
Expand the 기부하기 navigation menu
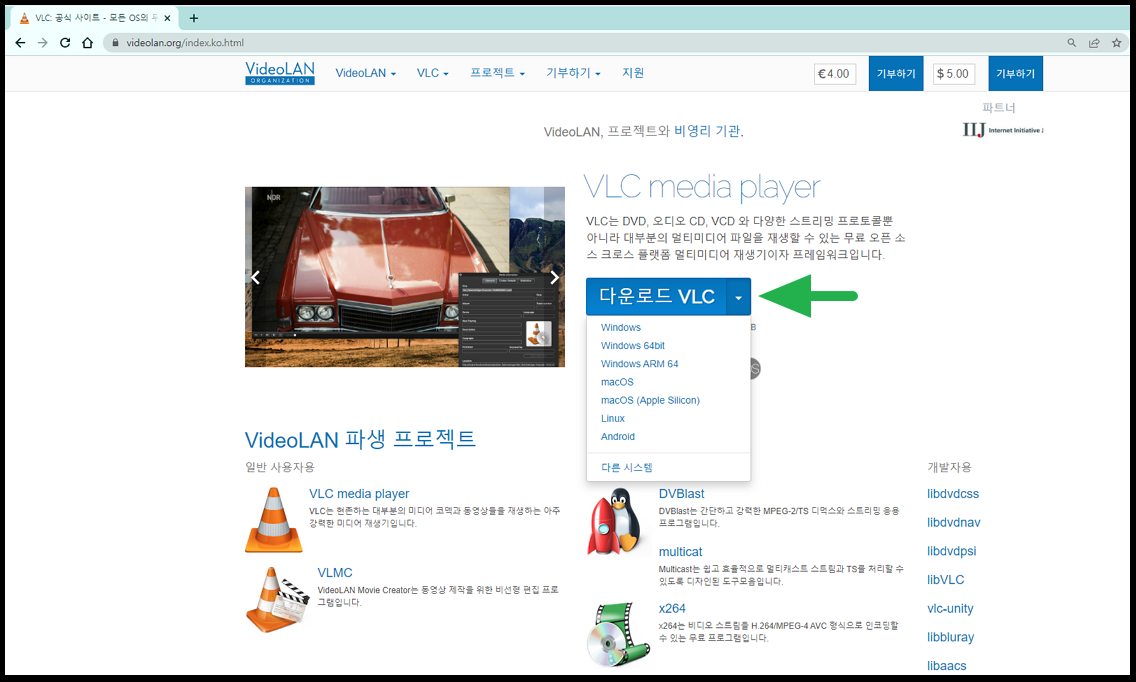point(573,73)
